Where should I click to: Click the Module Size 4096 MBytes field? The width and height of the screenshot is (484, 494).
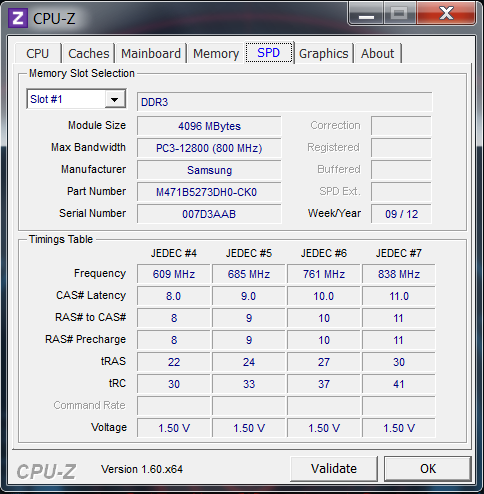pyautogui.click(x=209, y=126)
